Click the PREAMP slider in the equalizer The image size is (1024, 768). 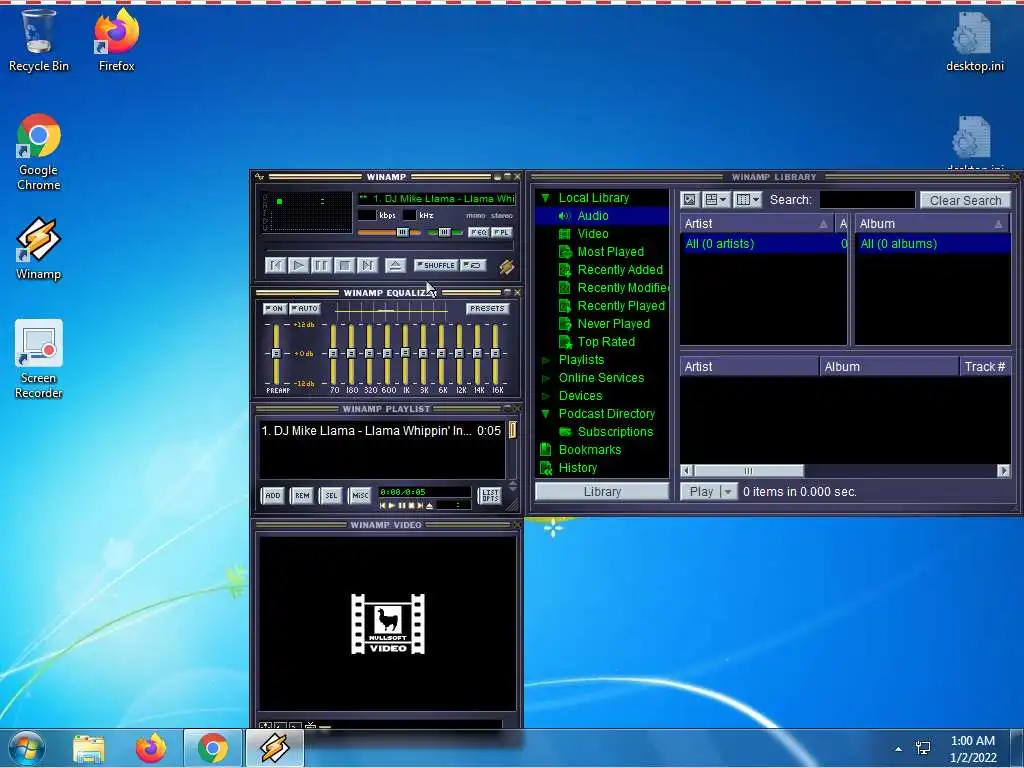(x=276, y=353)
